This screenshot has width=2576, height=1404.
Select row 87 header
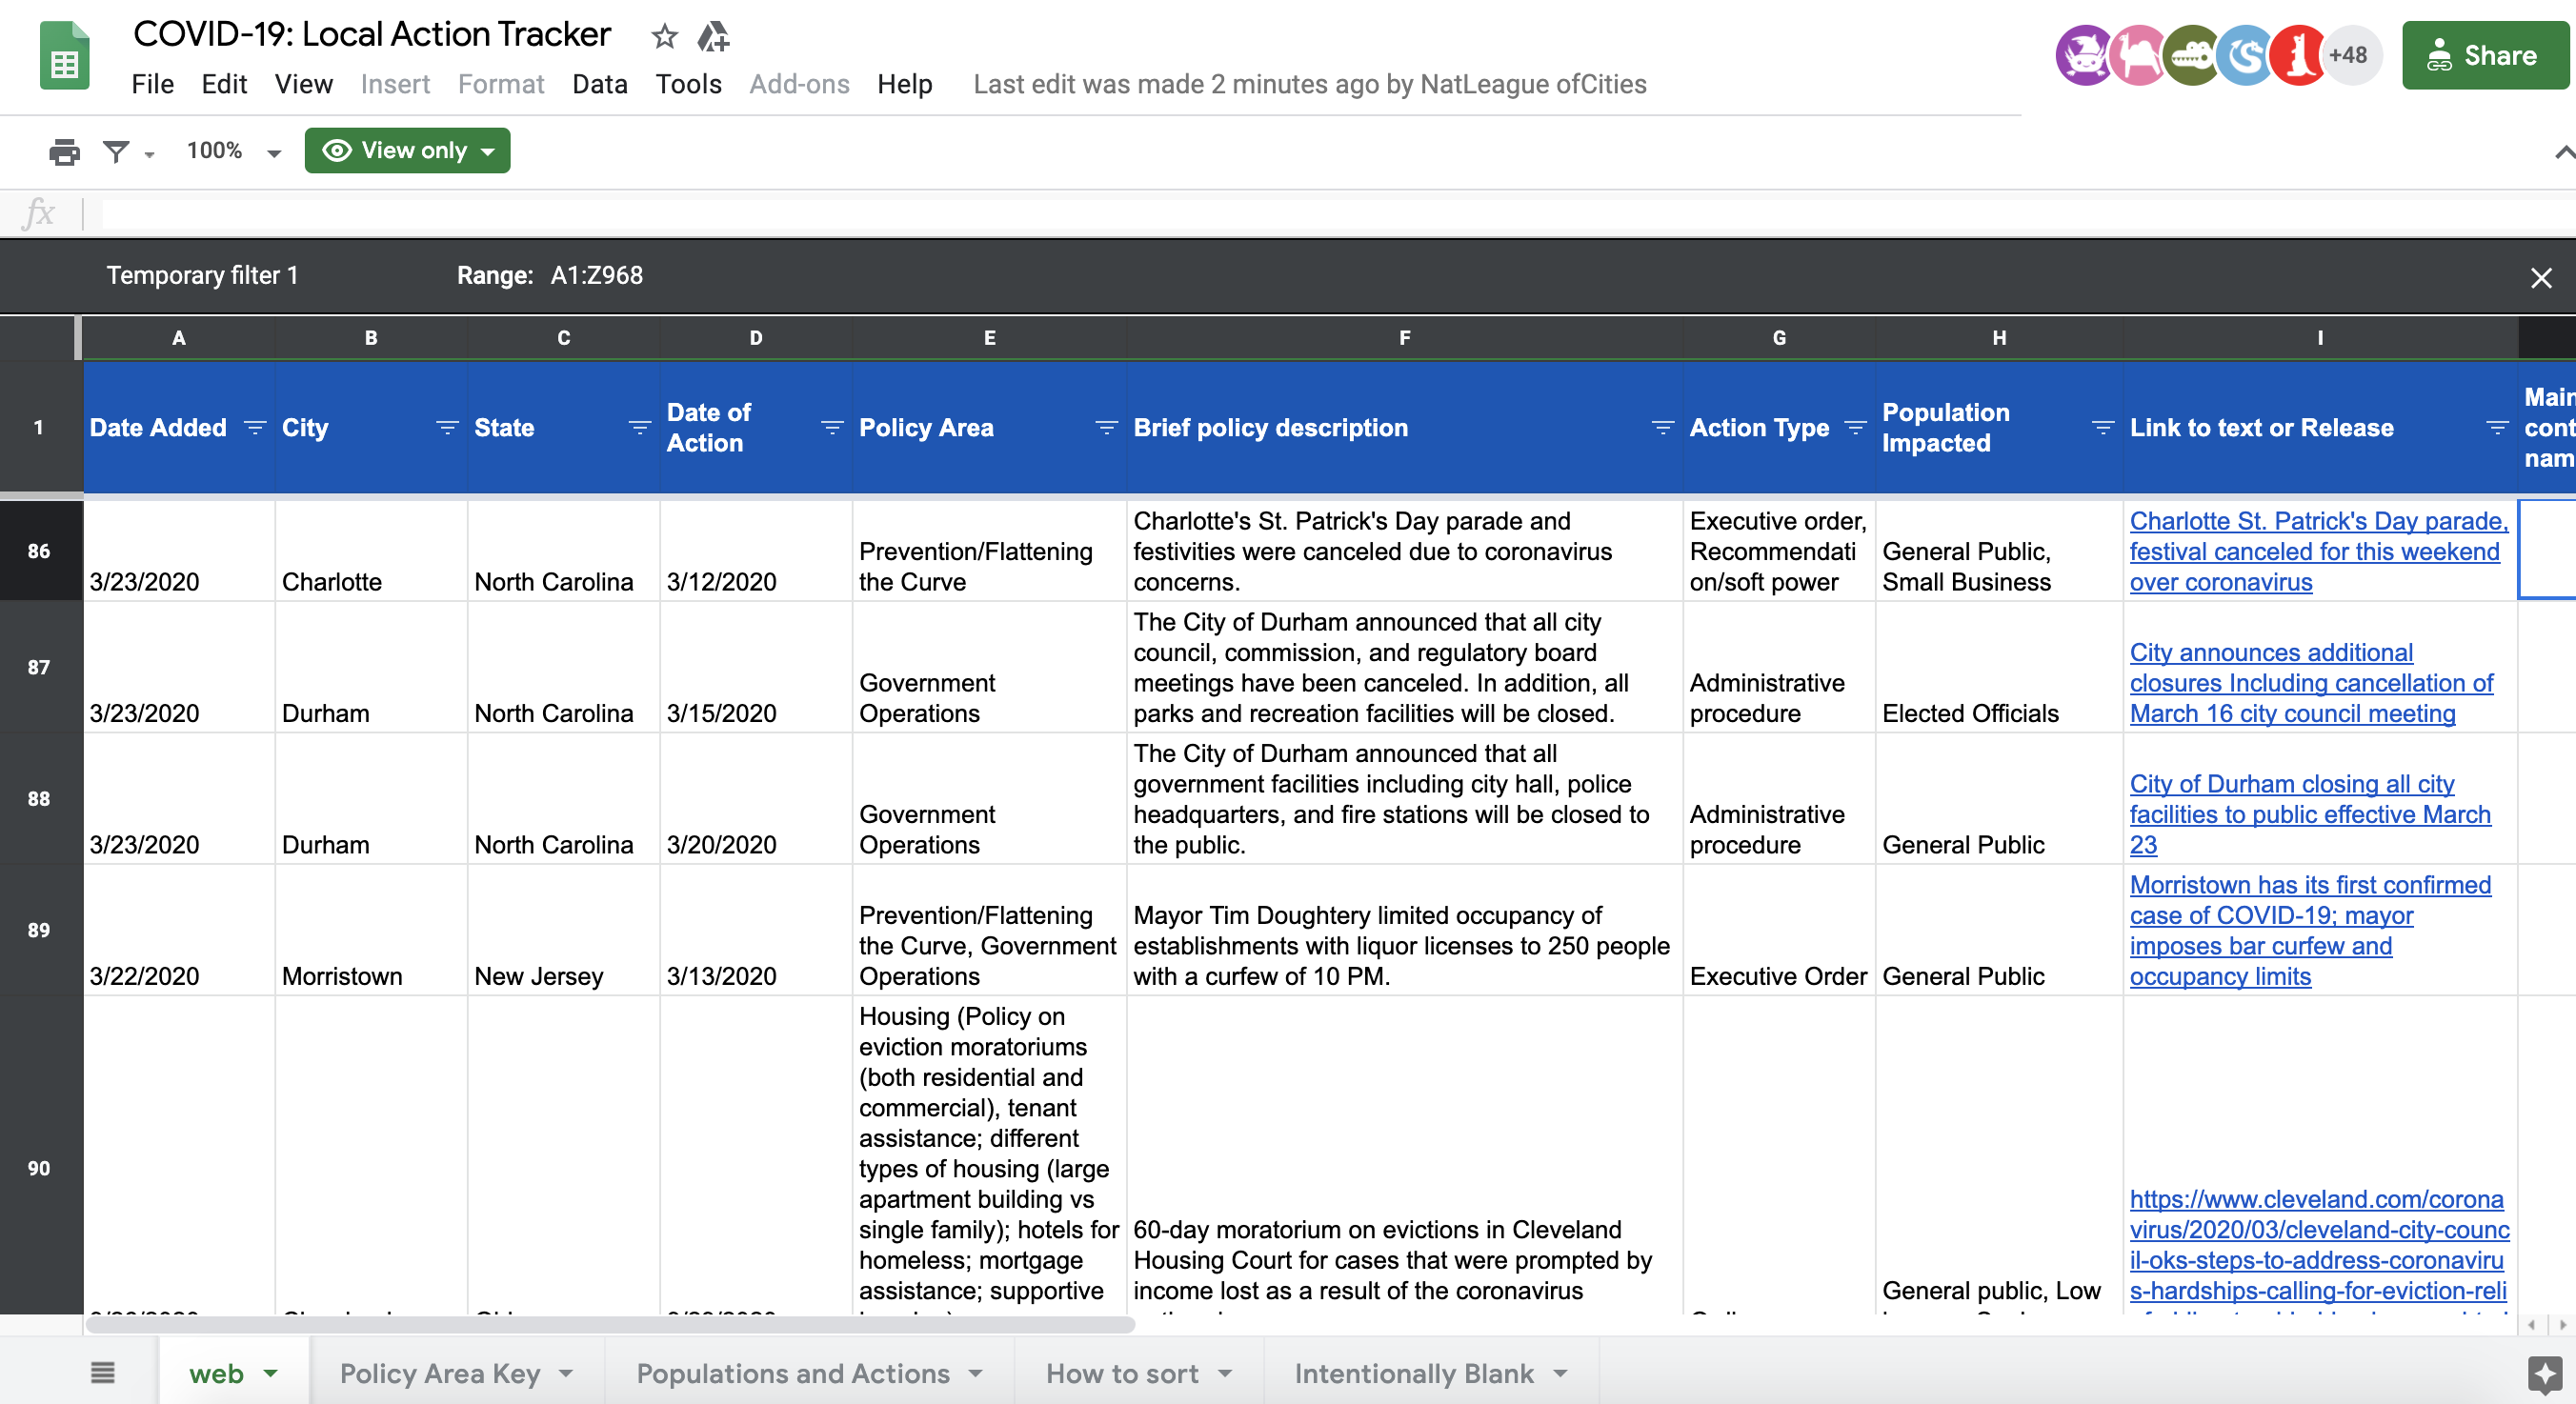39,667
